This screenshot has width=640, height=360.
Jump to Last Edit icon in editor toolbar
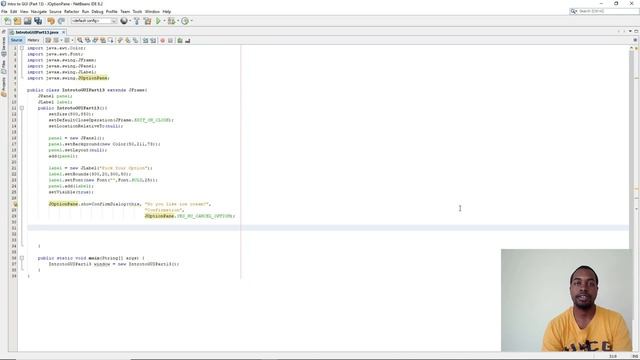pyautogui.click(x=48, y=40)
